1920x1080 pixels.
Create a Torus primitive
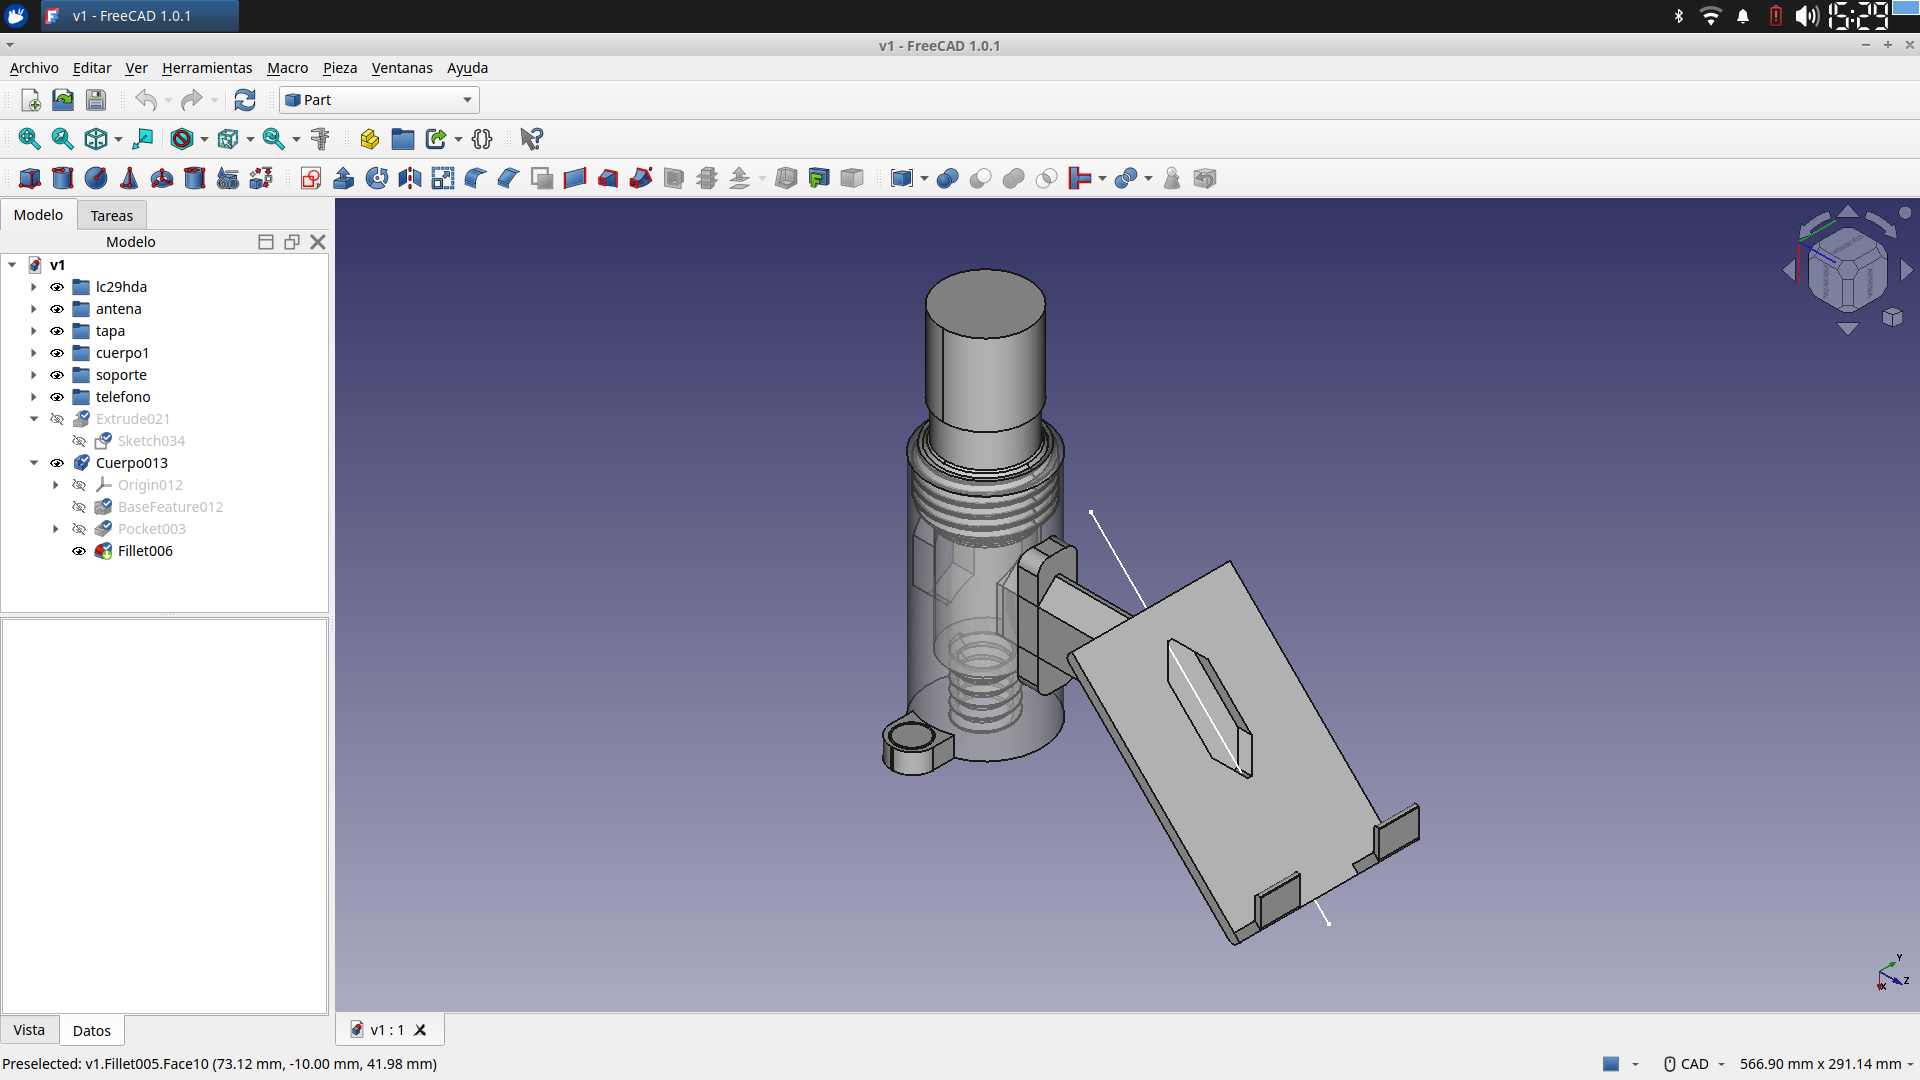[x=161, y=178]
